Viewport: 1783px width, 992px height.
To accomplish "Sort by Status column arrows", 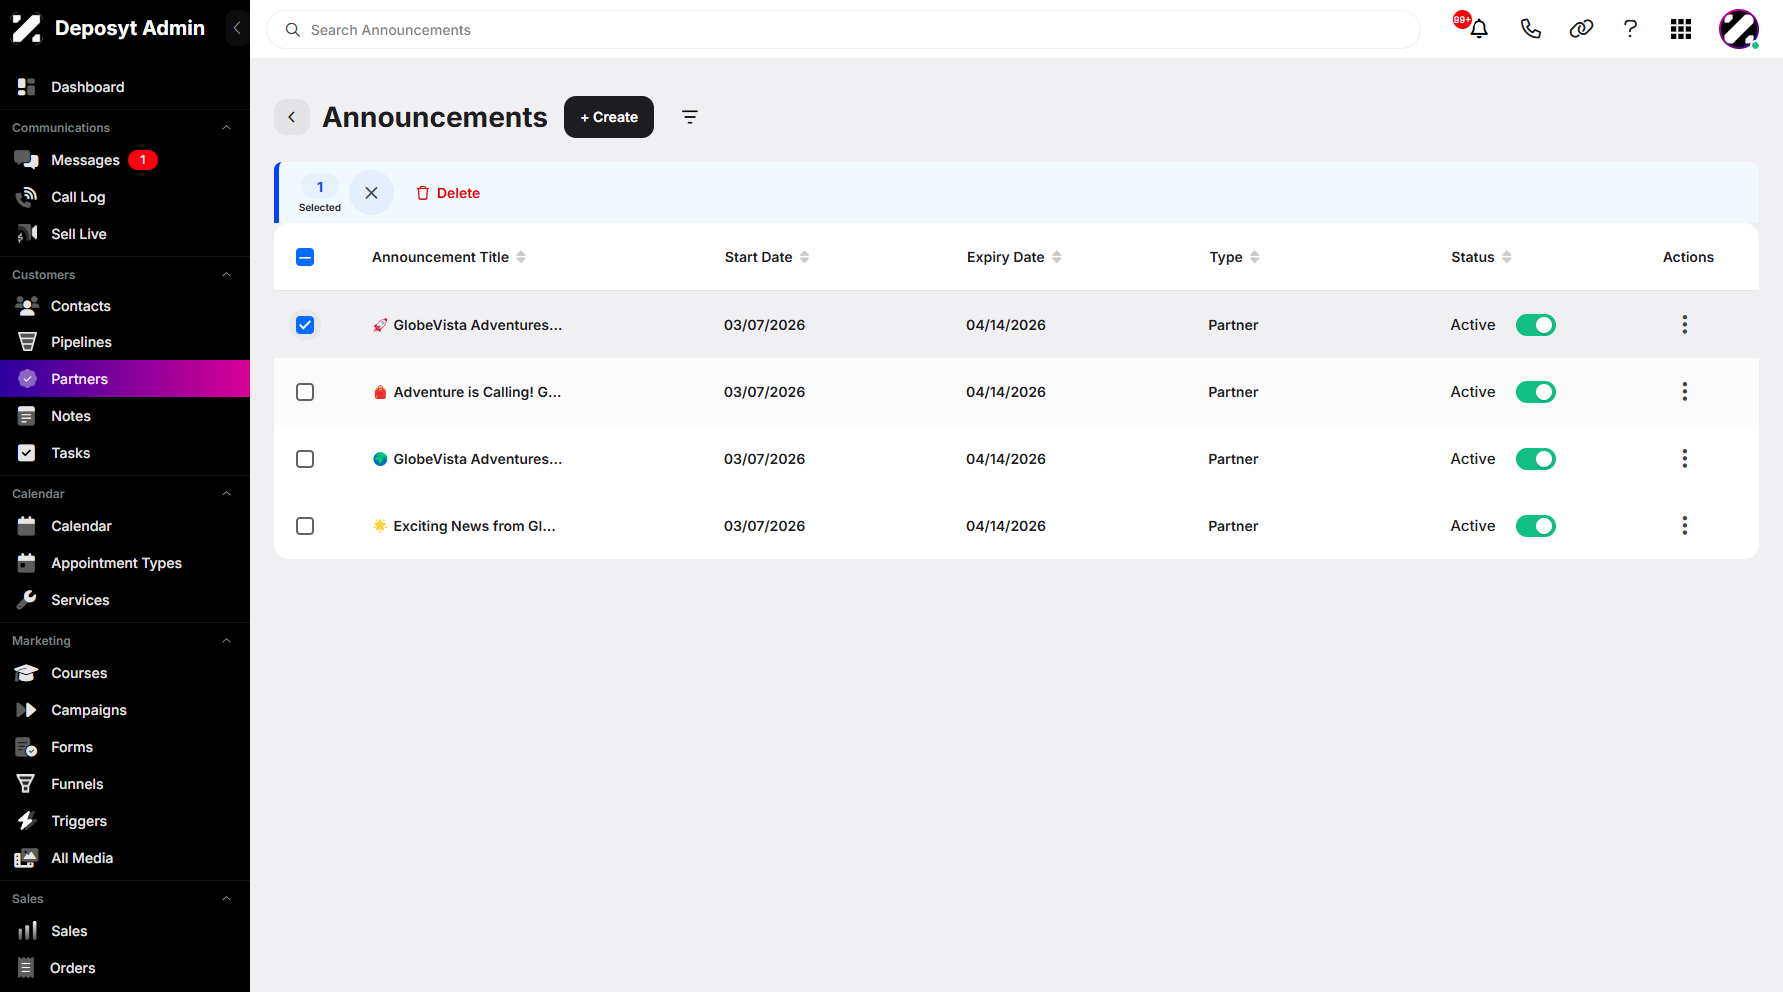I will click(x=1507, y=257).
